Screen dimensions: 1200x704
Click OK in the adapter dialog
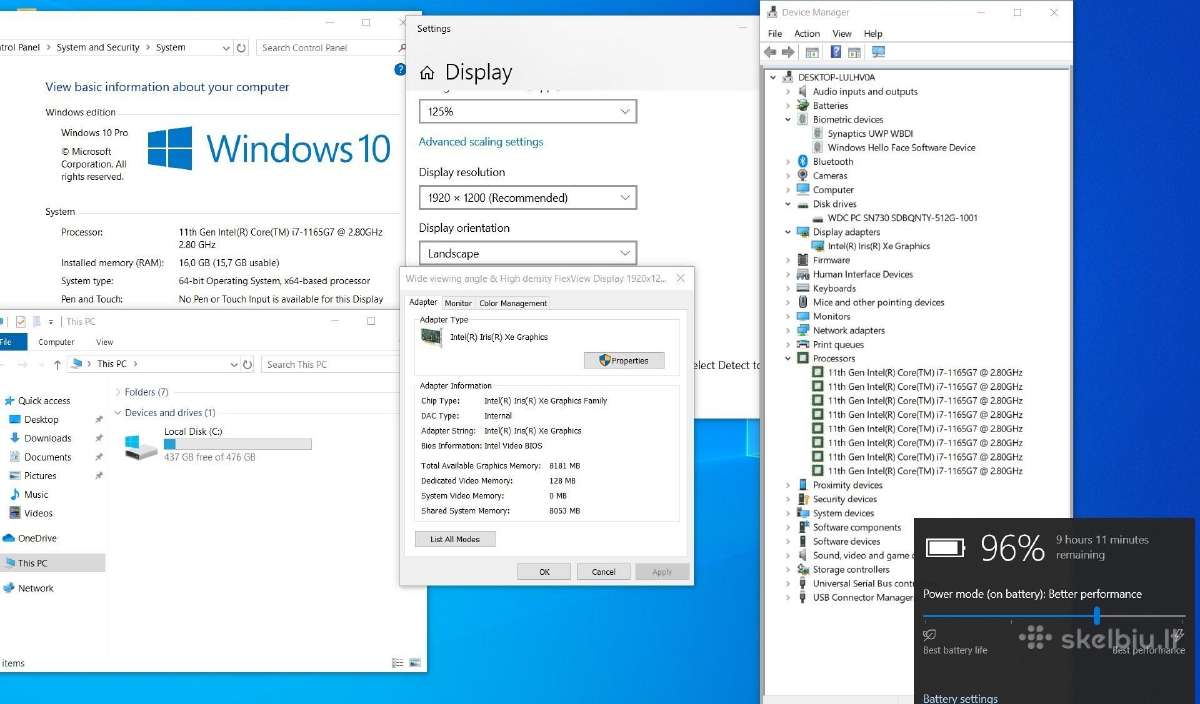[x=544, y=572]
